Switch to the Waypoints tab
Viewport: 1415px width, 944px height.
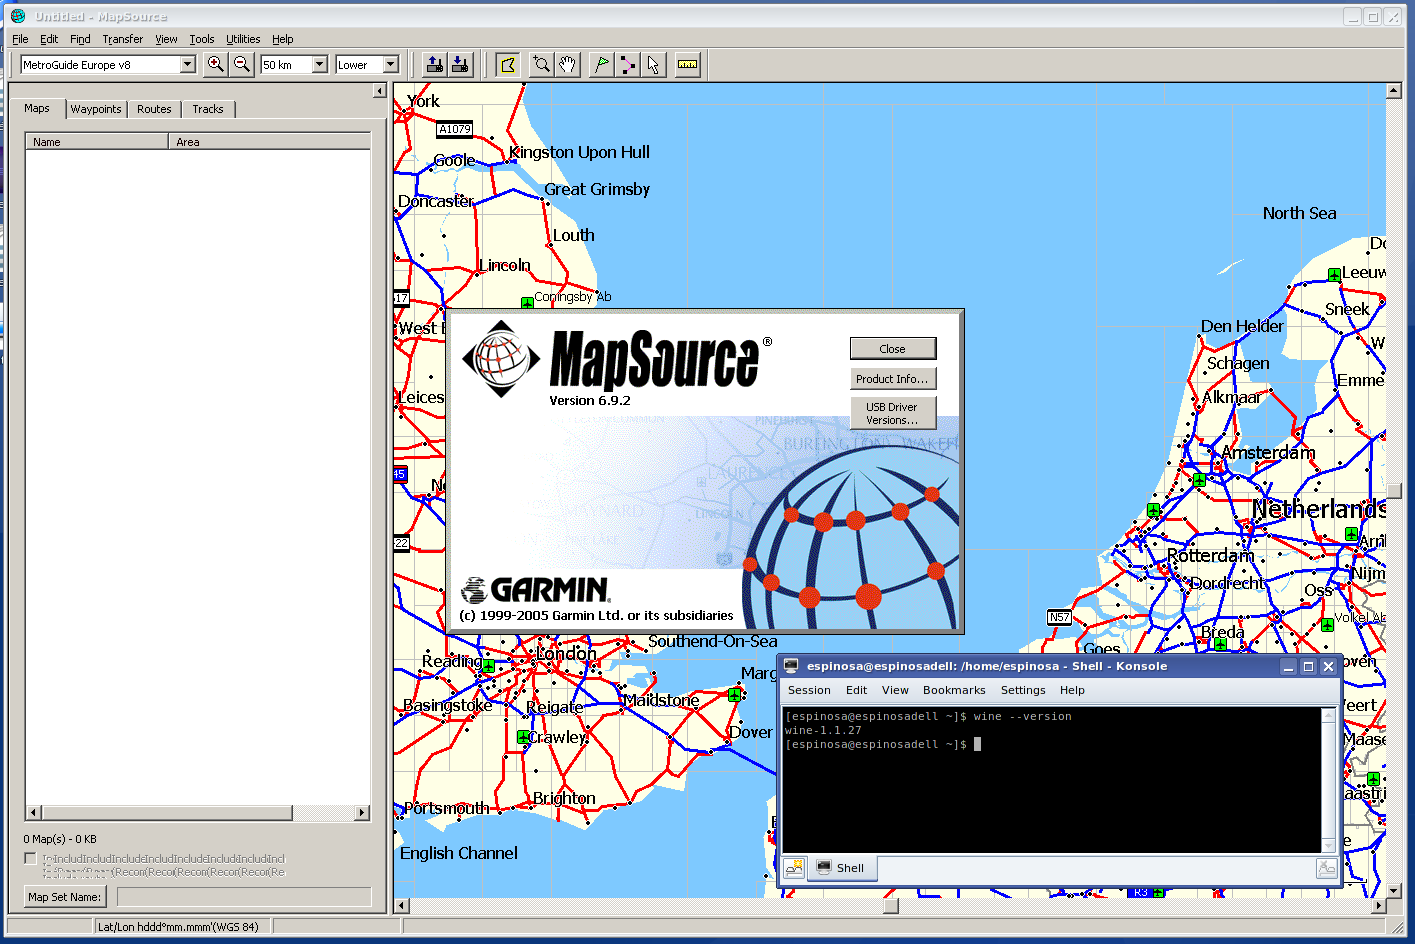(96, 109)
